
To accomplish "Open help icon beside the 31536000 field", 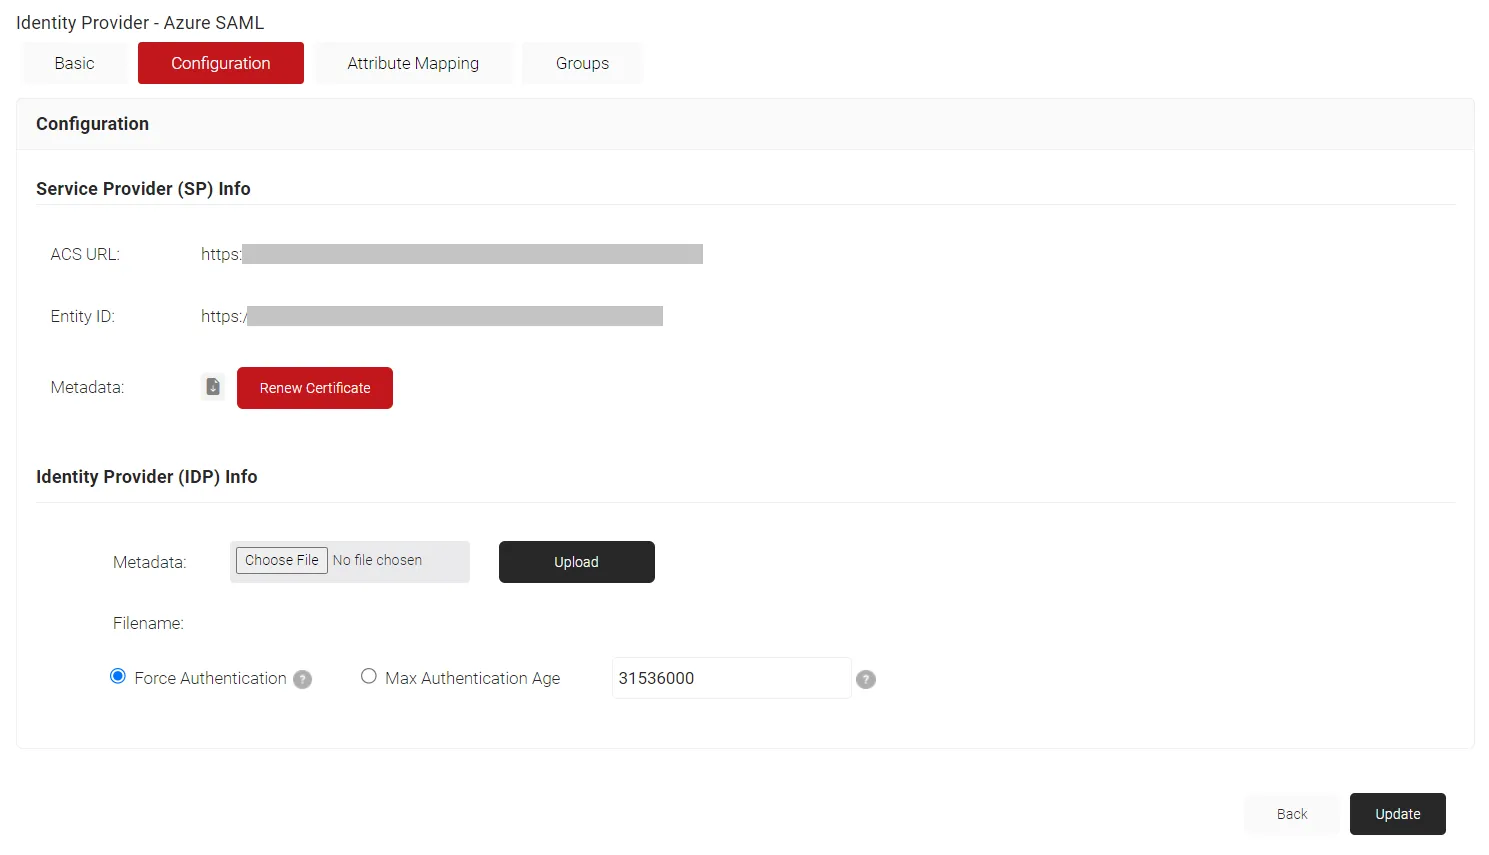I will pyautogui.click(x=866, y=679).
